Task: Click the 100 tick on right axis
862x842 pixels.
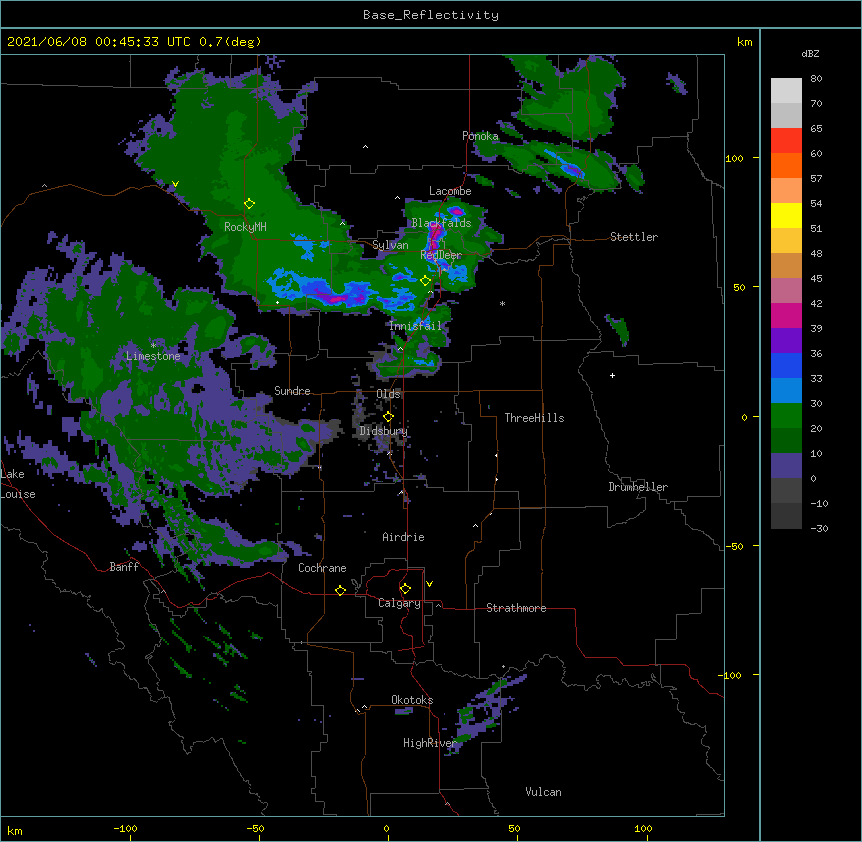Action: pos(734,158)
